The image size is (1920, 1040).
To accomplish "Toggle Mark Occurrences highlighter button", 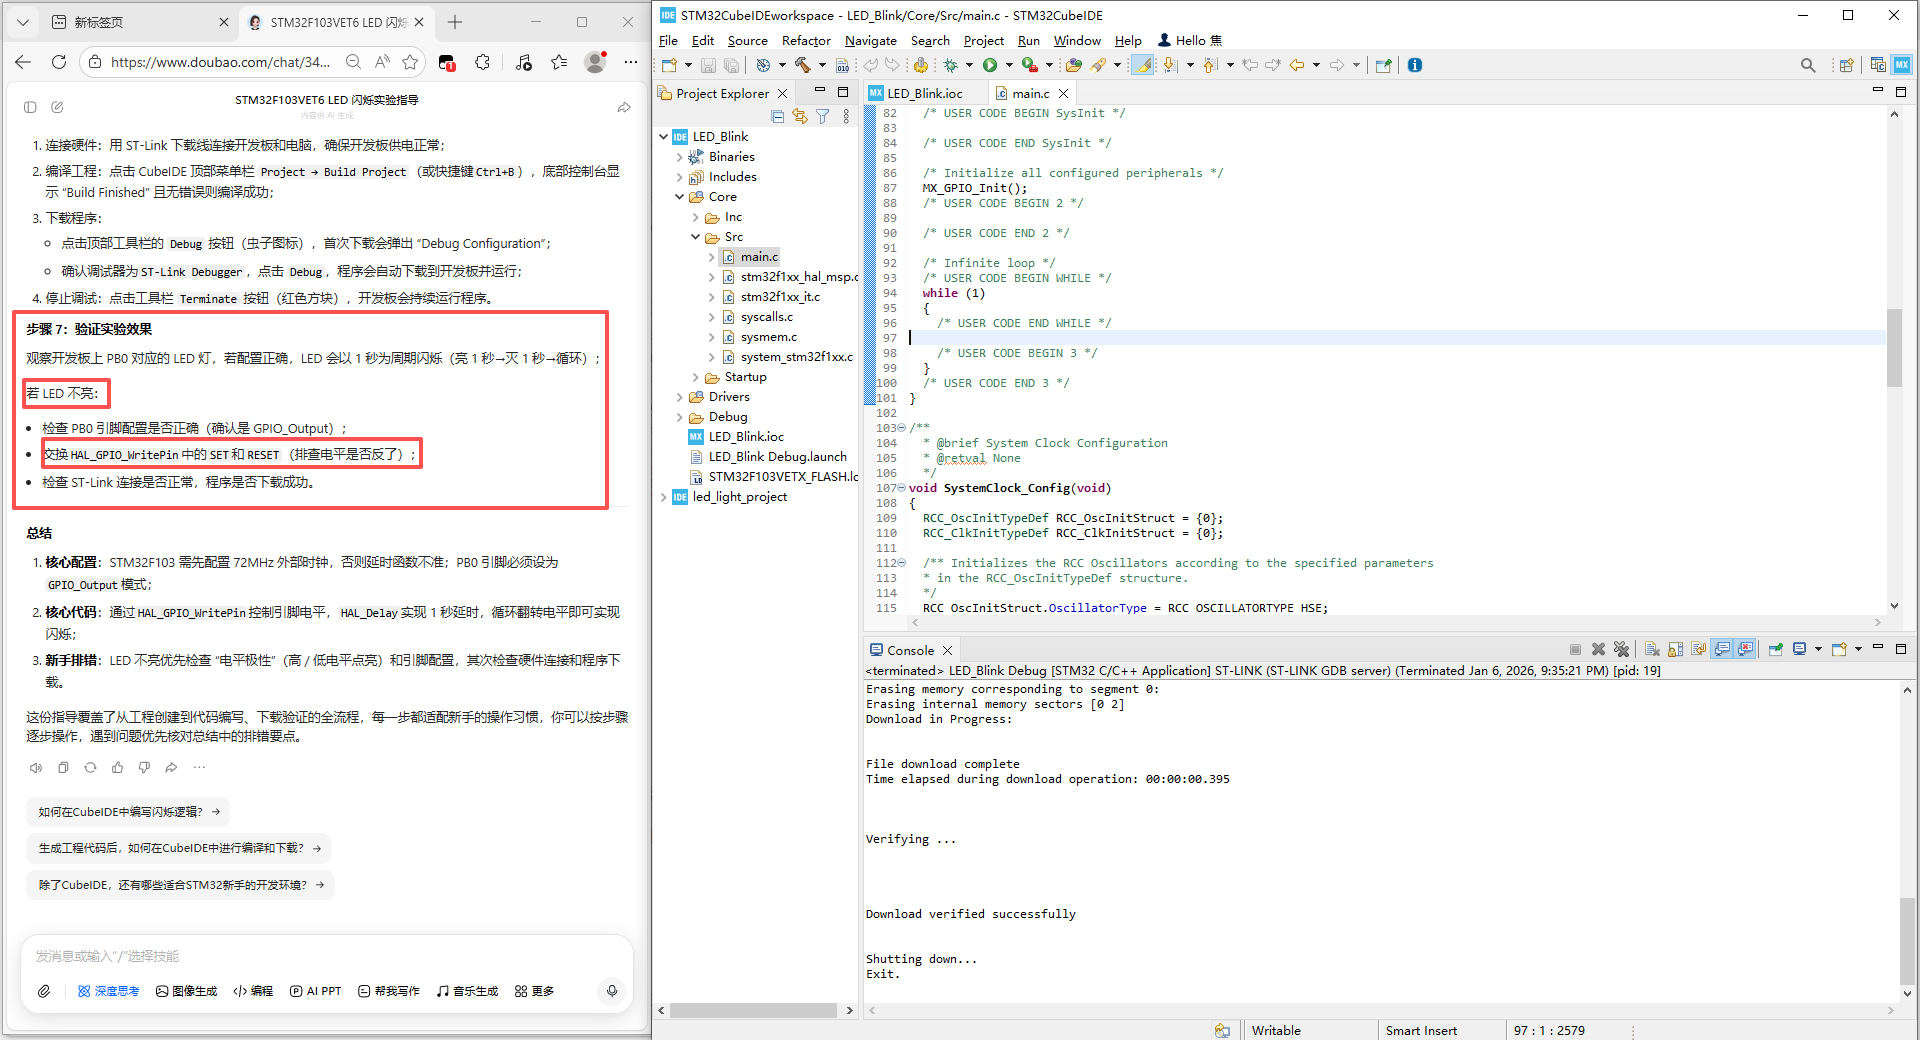I will (x=1142, y=65).
